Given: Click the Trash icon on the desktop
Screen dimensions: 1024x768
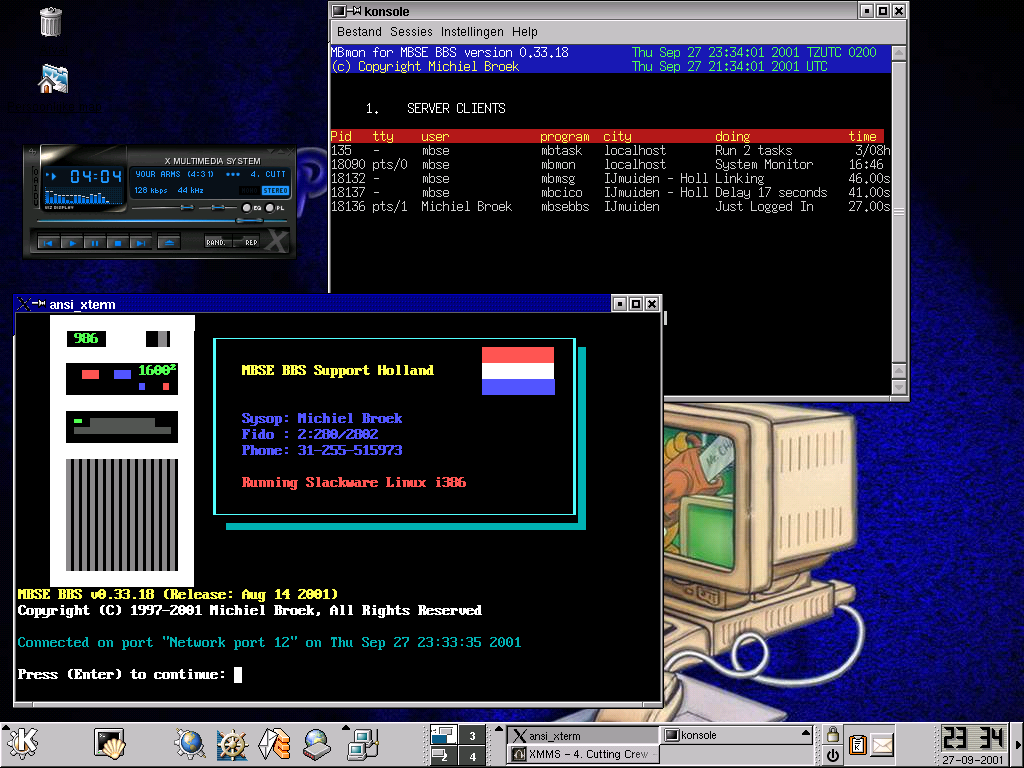Looking at the screenshot, I should coord(51,21).
